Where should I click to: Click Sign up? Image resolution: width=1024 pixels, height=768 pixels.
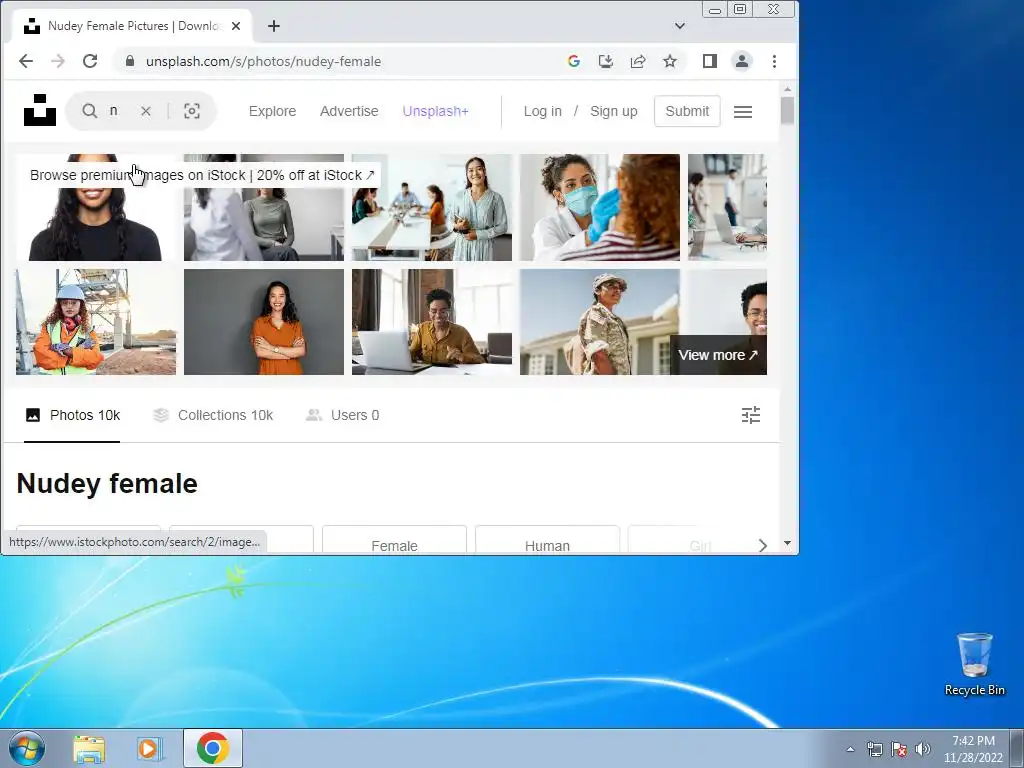(613, 111)
